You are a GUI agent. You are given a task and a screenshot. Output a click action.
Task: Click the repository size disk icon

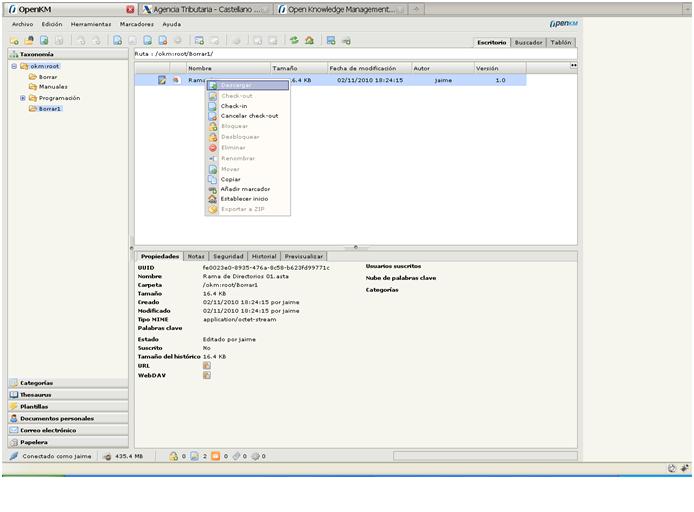[107, 456]
